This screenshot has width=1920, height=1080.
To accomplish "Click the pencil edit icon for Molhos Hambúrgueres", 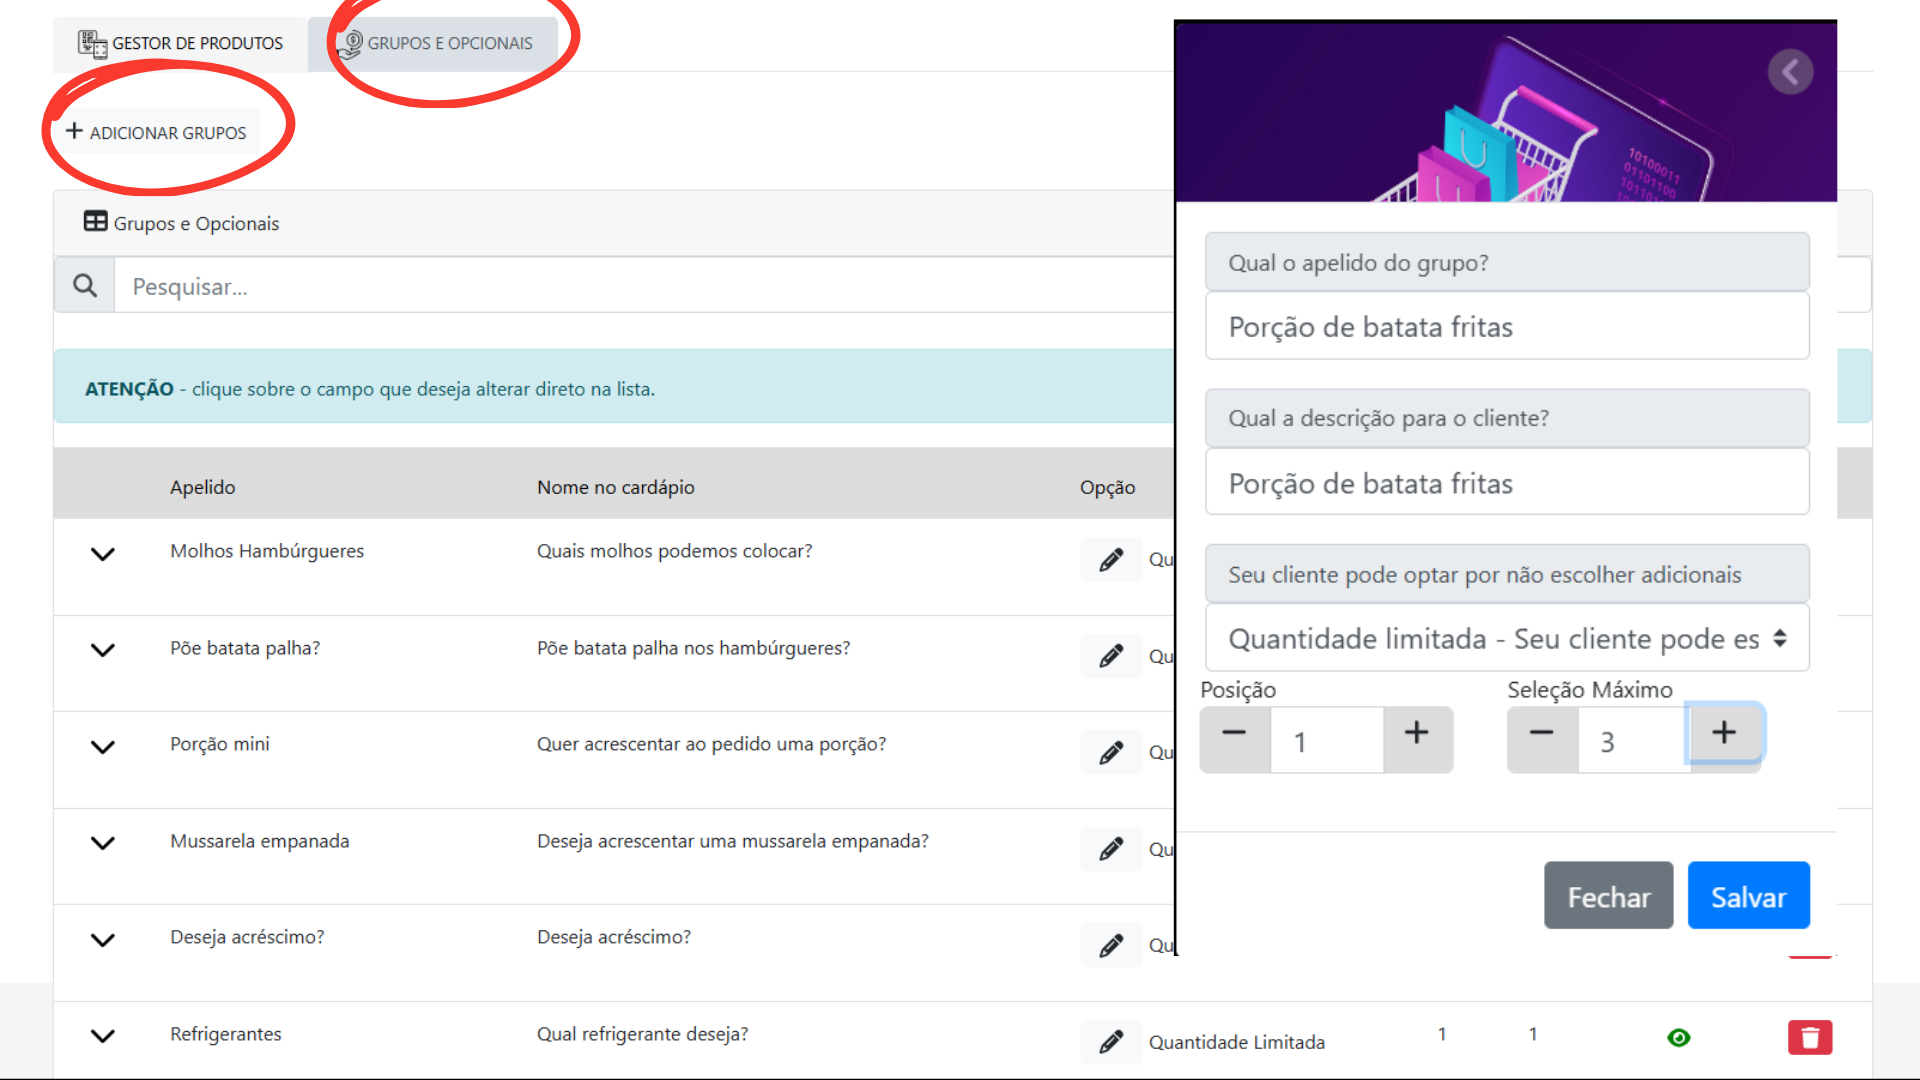I will coord(1110,560).
